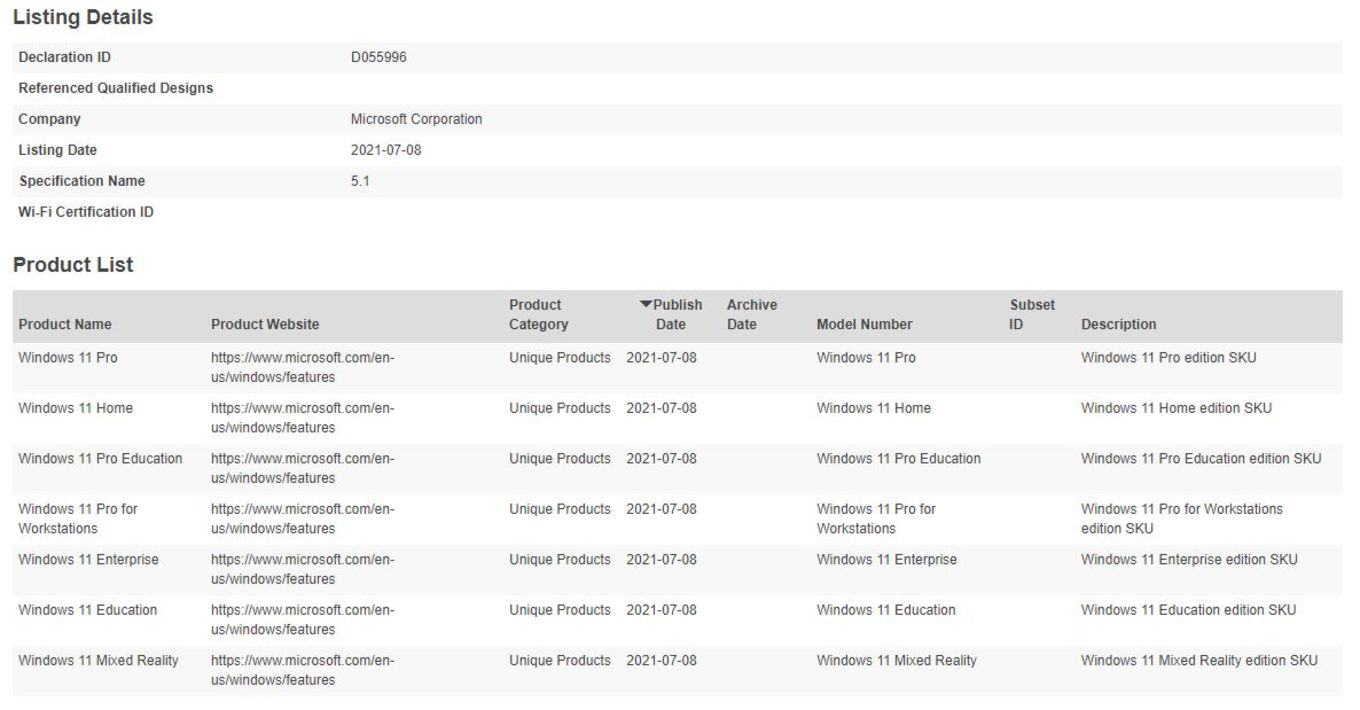Select model number Windows 11 Pro for Workstations
Viewport: 1360px width, 710px height.
click(876, 518)
